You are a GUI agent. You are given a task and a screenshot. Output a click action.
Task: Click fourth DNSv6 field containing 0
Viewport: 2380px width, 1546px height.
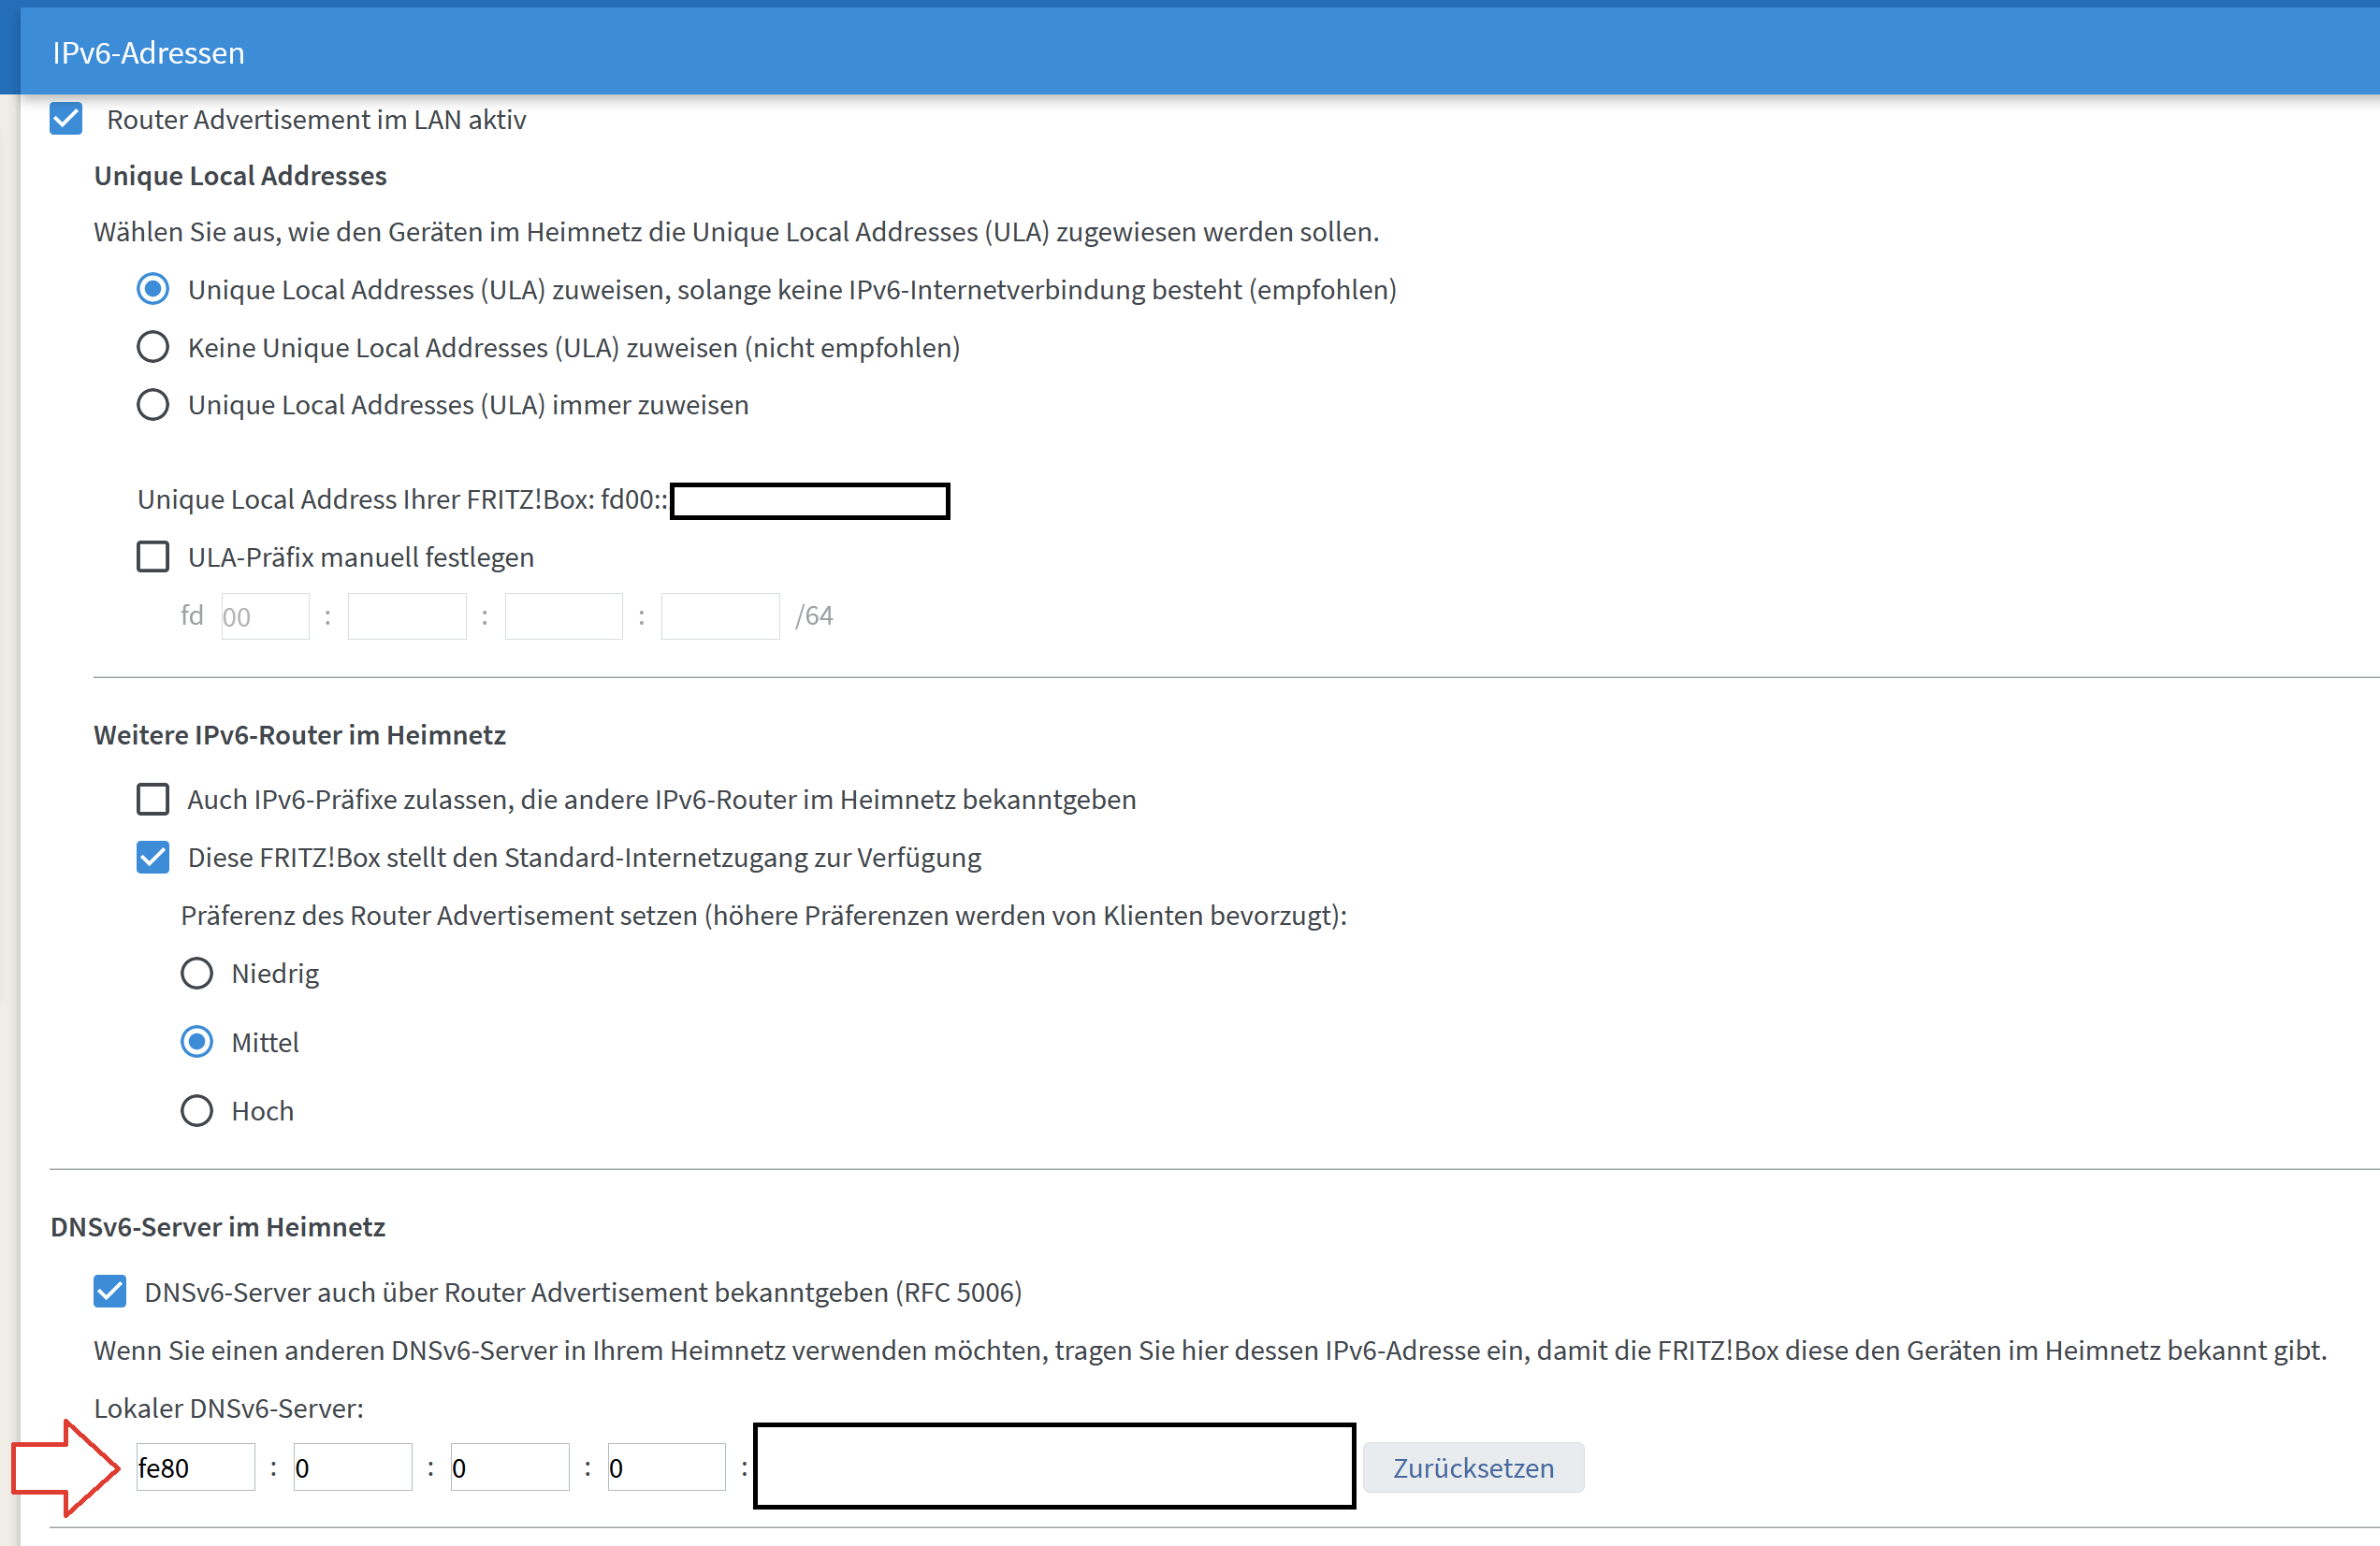[667, 1467]
